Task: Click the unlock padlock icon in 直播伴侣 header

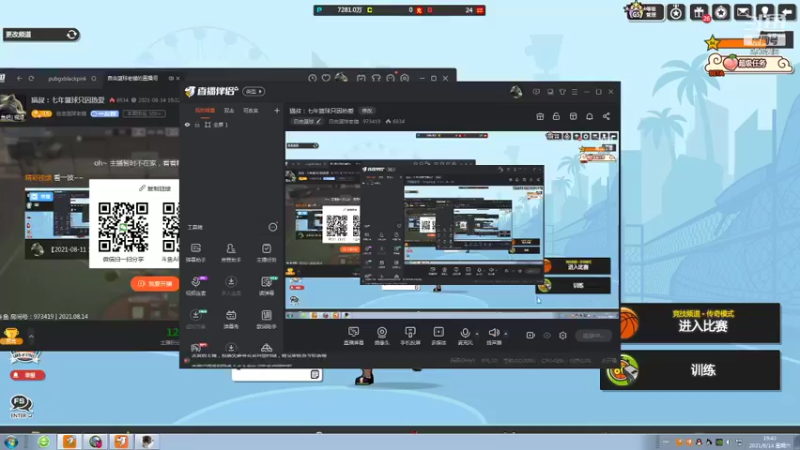Action: coord(556,116)
